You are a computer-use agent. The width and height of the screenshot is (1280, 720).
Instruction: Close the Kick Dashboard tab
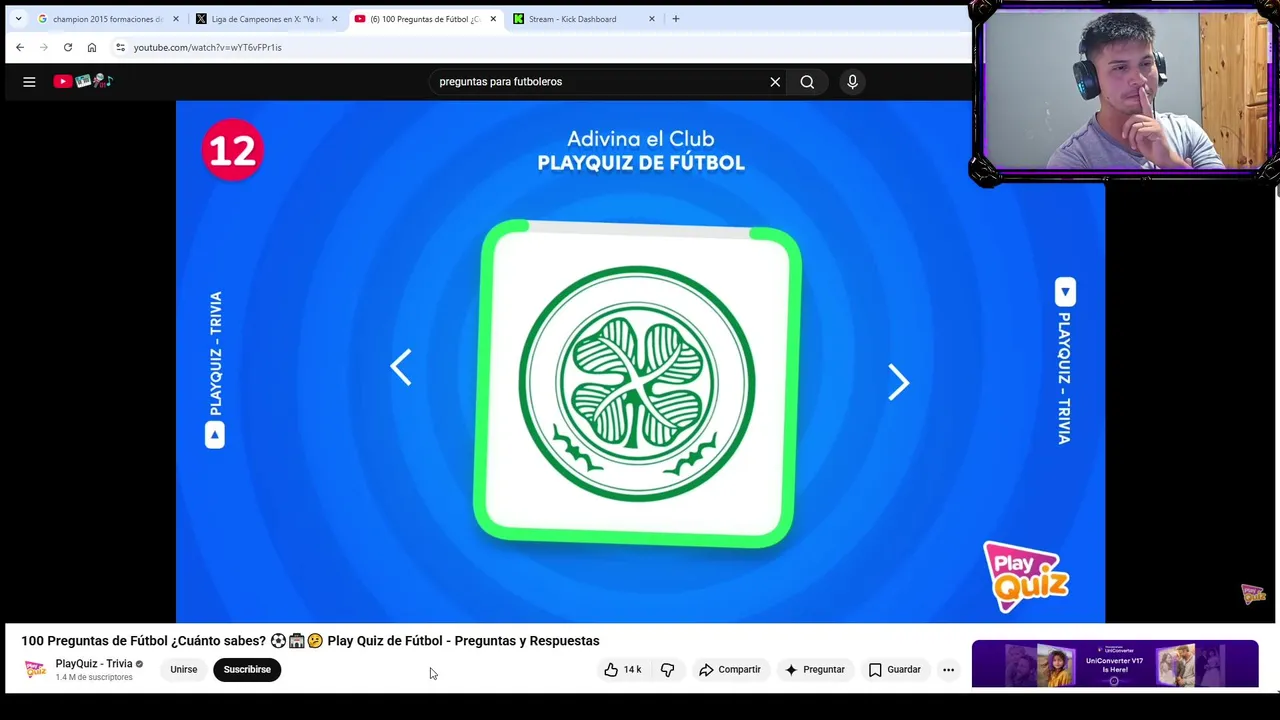(x=652, y=19)
